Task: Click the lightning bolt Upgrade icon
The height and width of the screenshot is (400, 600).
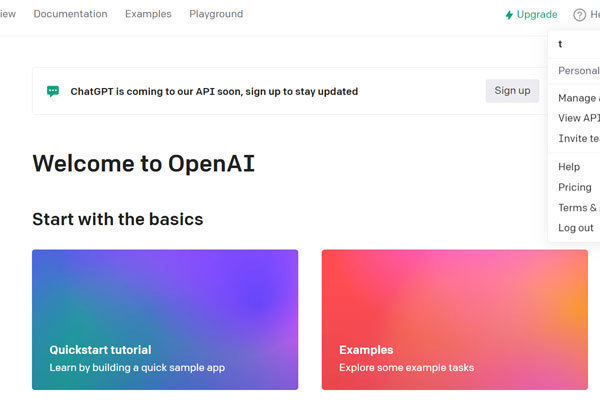Action: pyautogui.click(x=509, y=15)
